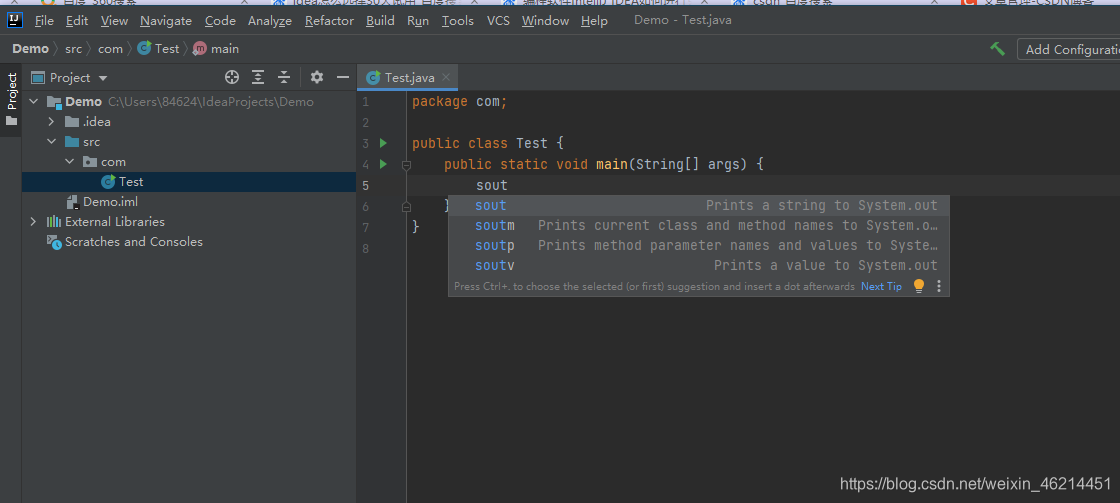
Task: Hide the Project panel with minus icon
Action: pos(343,77)
